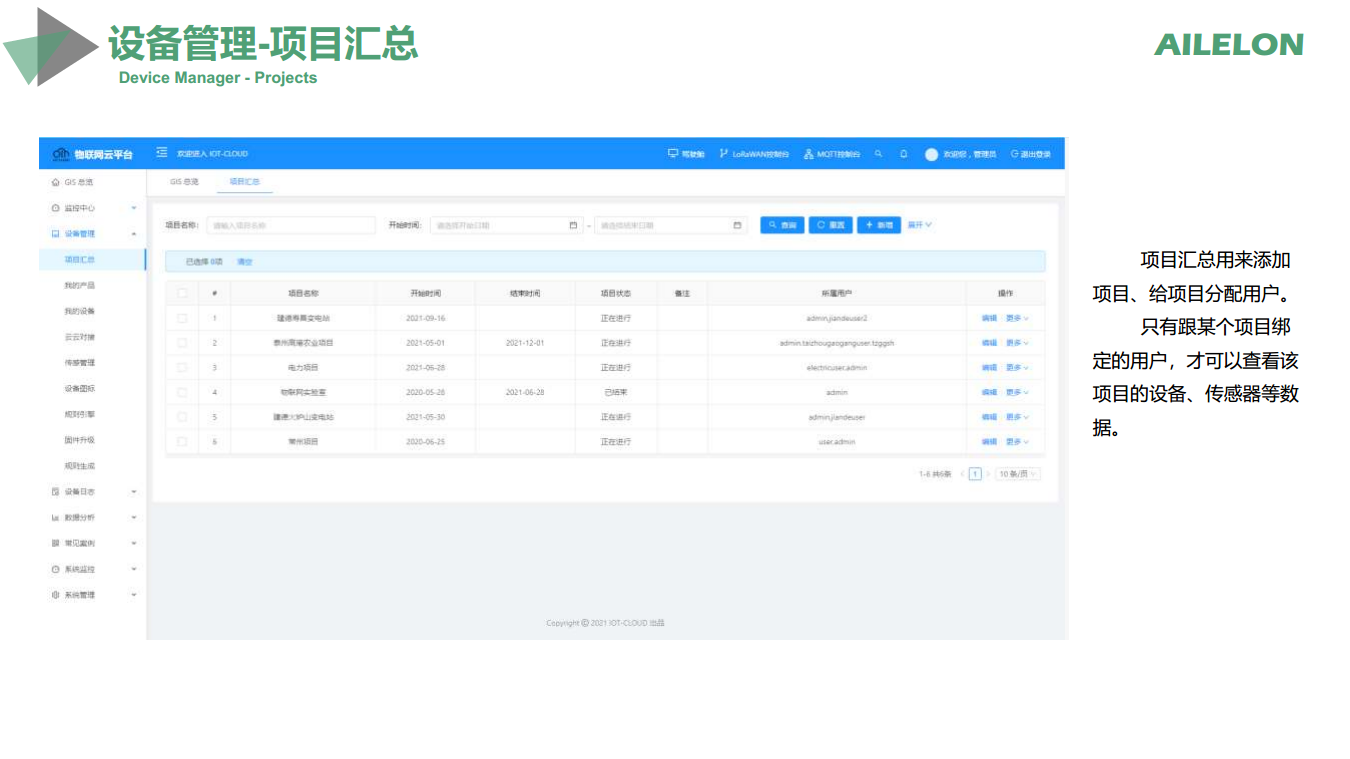Screen dimensions: 1350x759
Task: Open 更多 menu for the electricuser,admin row
Action: [x=1017, y=367]
